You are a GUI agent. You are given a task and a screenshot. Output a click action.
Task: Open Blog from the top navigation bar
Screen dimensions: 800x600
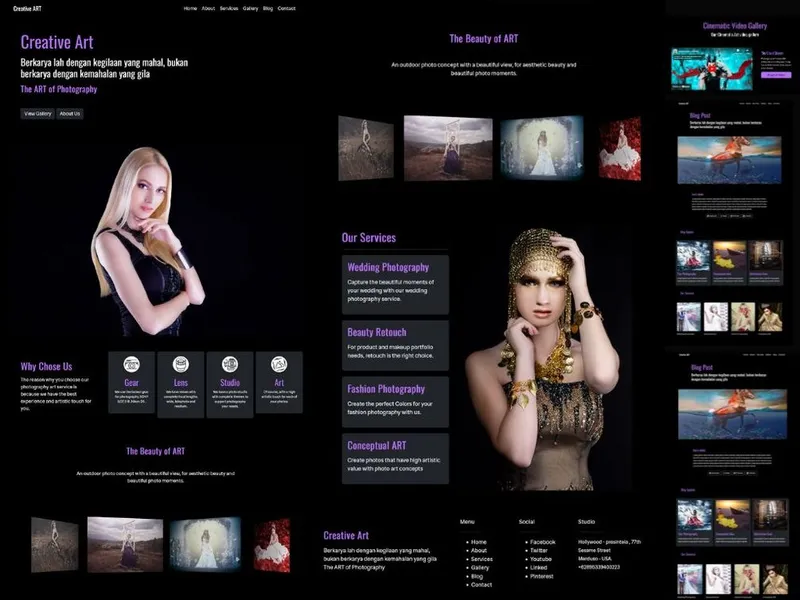point(267,8)
